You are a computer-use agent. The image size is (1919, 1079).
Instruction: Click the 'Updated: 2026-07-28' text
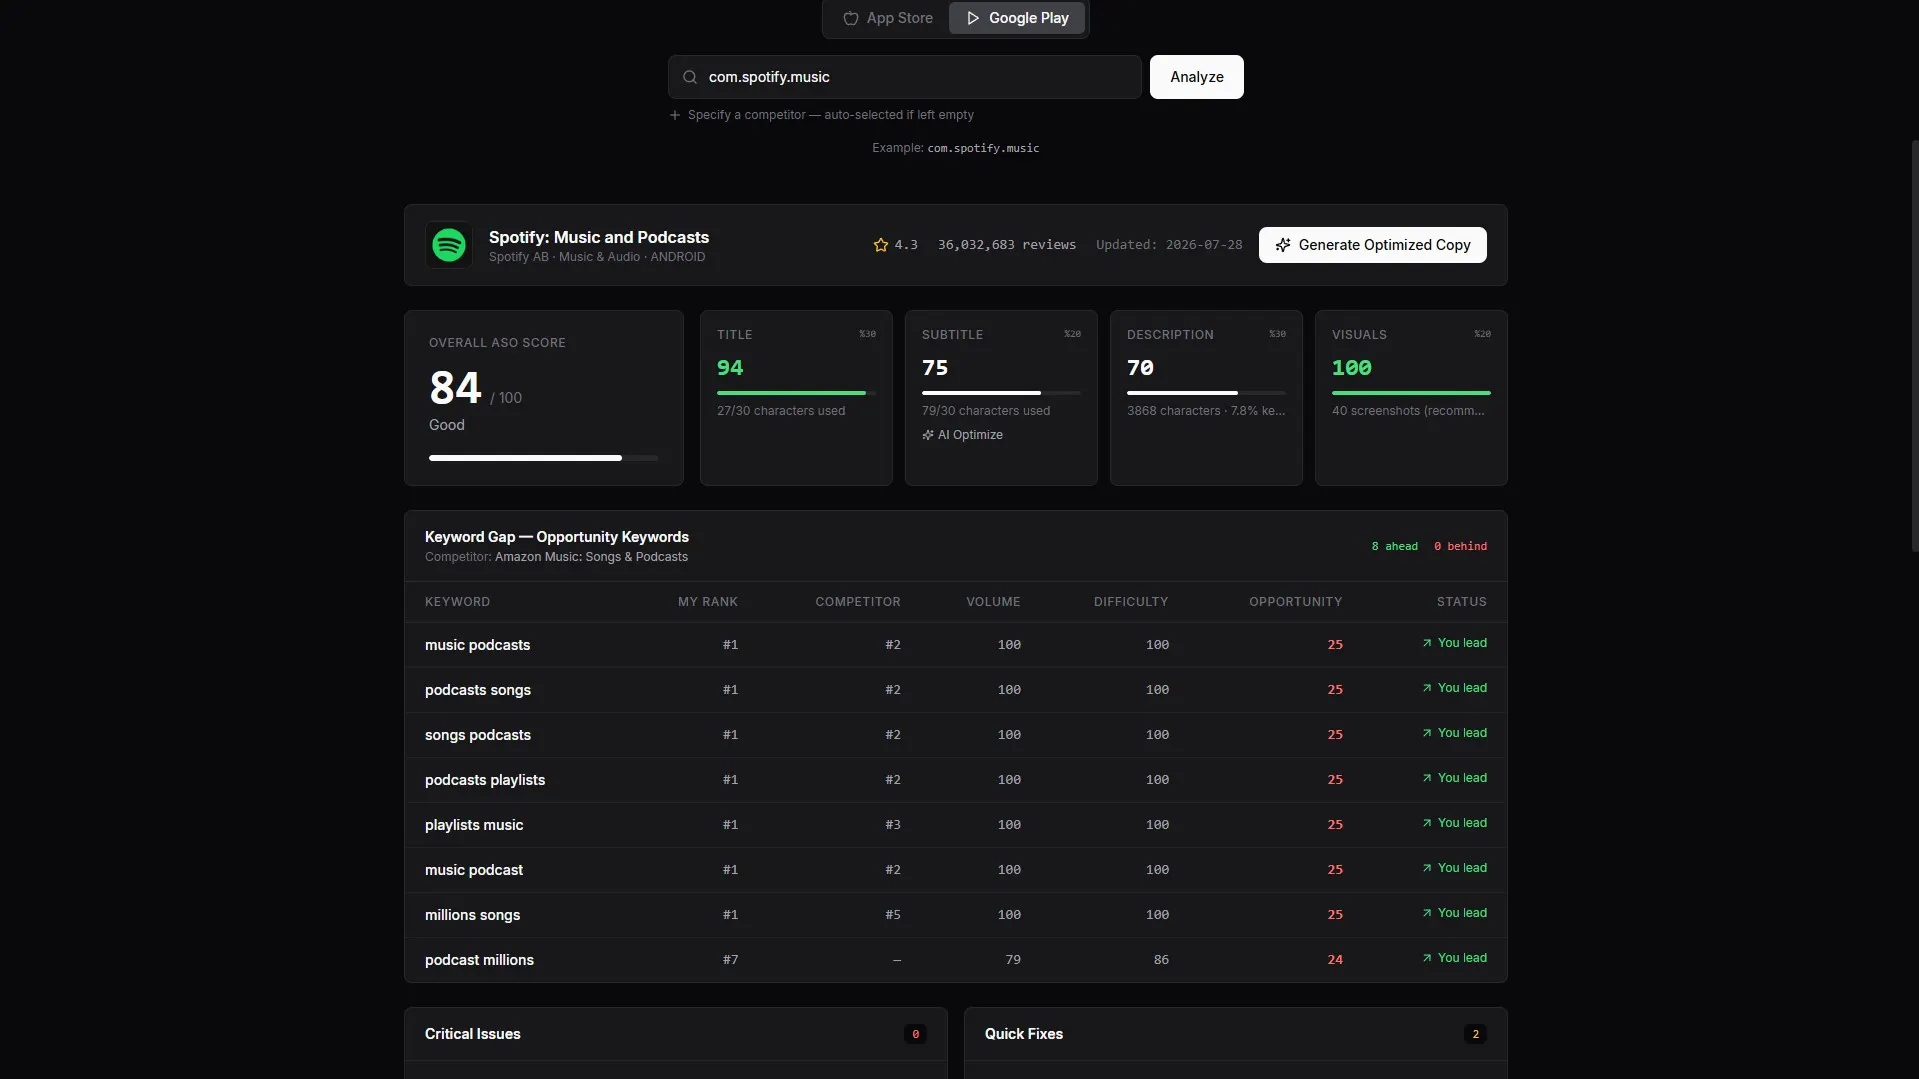(x=1169, y=245)
